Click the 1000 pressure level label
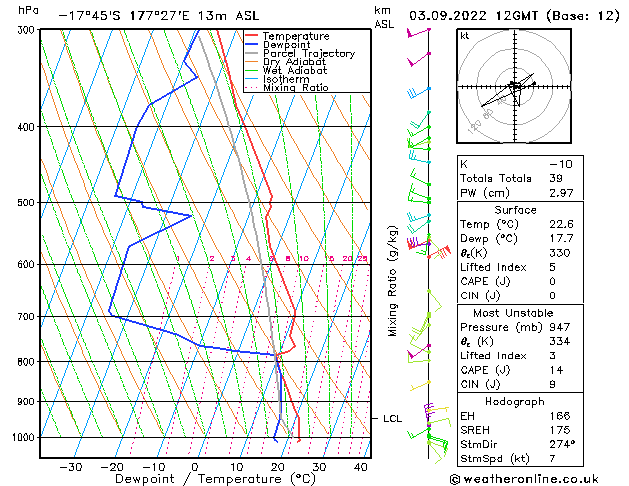Viewport: 629px width, 486px height. pos(26,437)
